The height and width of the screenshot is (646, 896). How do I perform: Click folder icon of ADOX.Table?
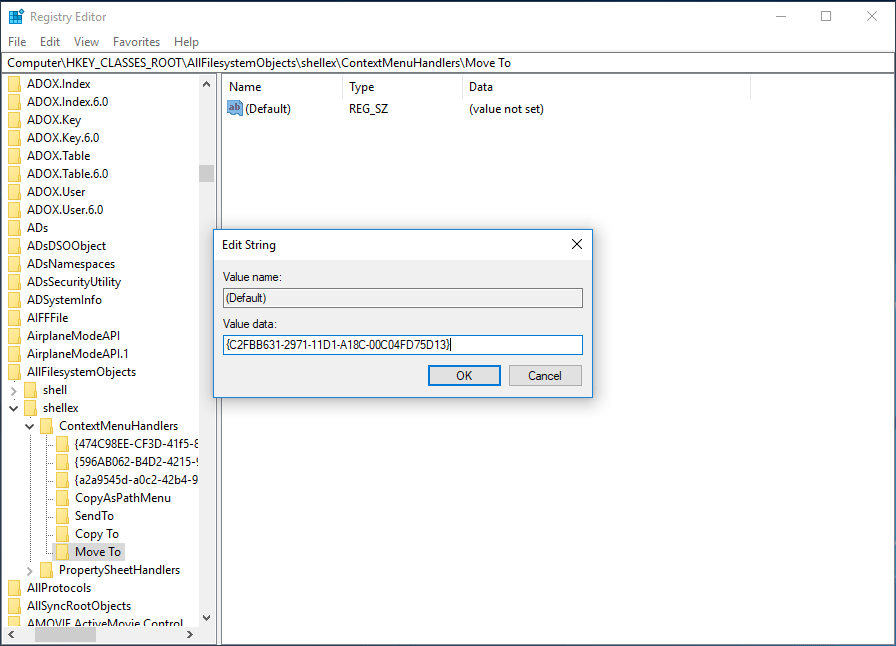(15, 156)
